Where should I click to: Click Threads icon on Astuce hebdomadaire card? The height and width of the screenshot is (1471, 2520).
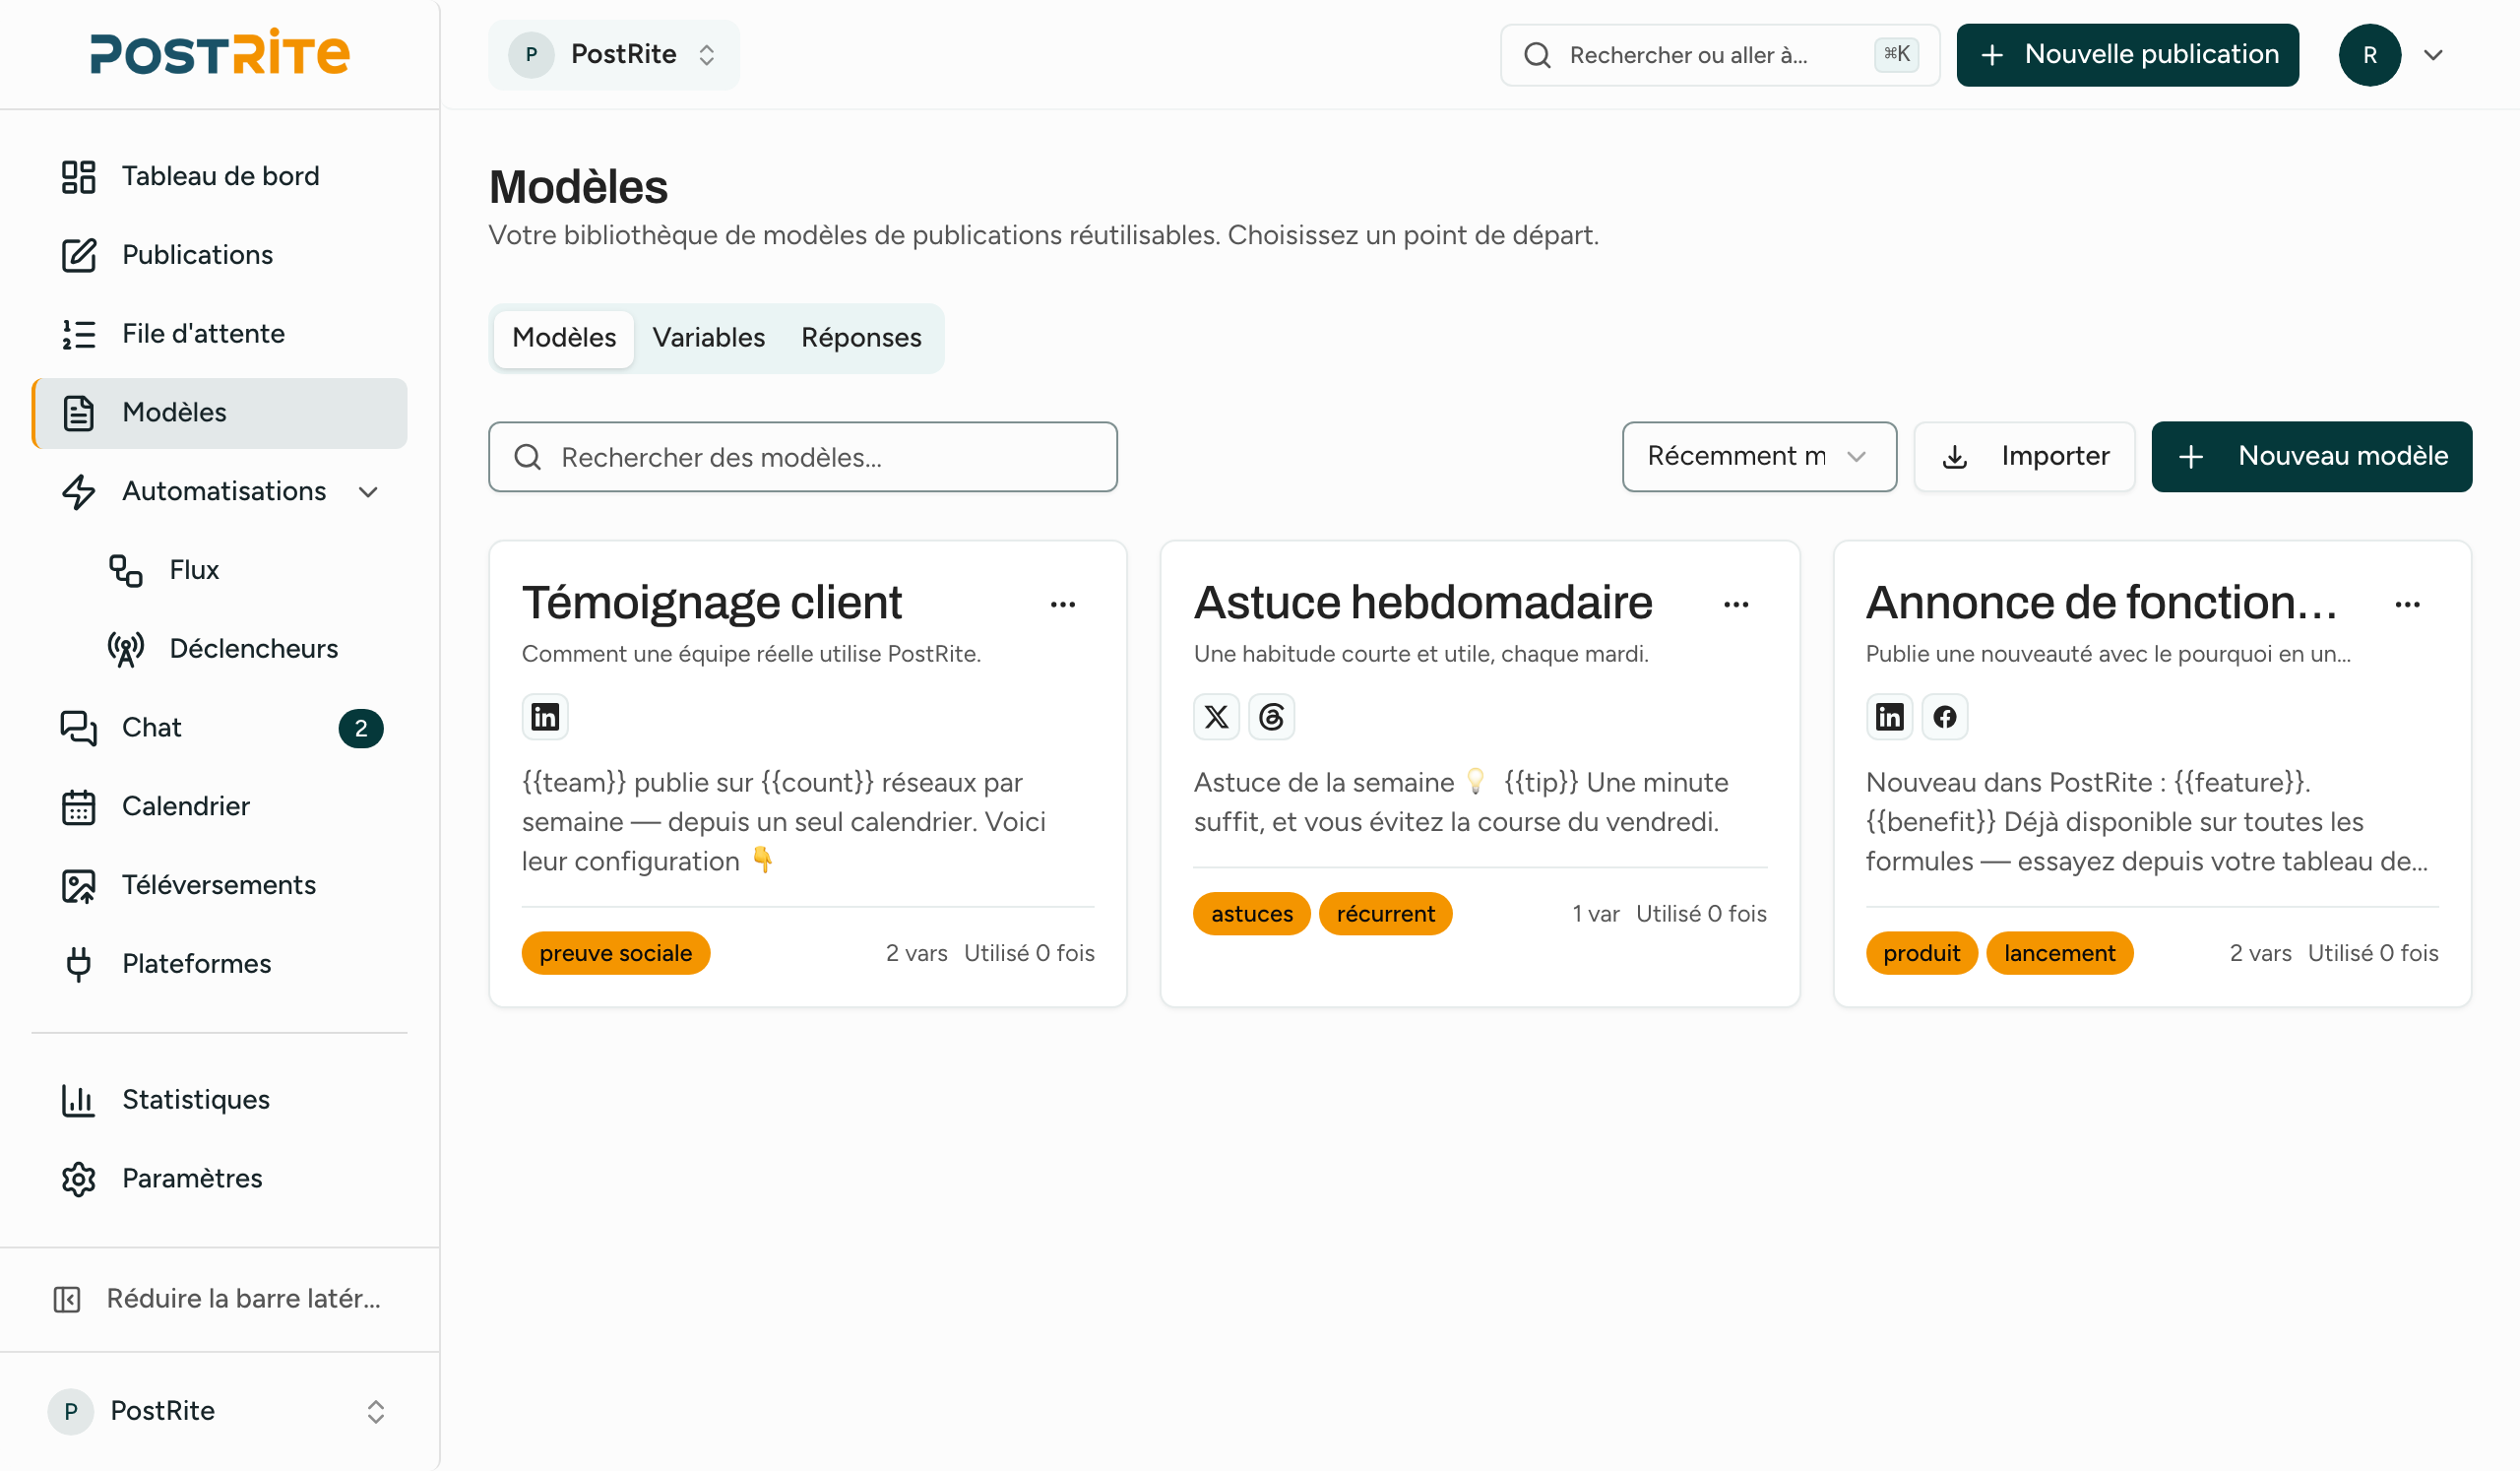coord(1272,717)
